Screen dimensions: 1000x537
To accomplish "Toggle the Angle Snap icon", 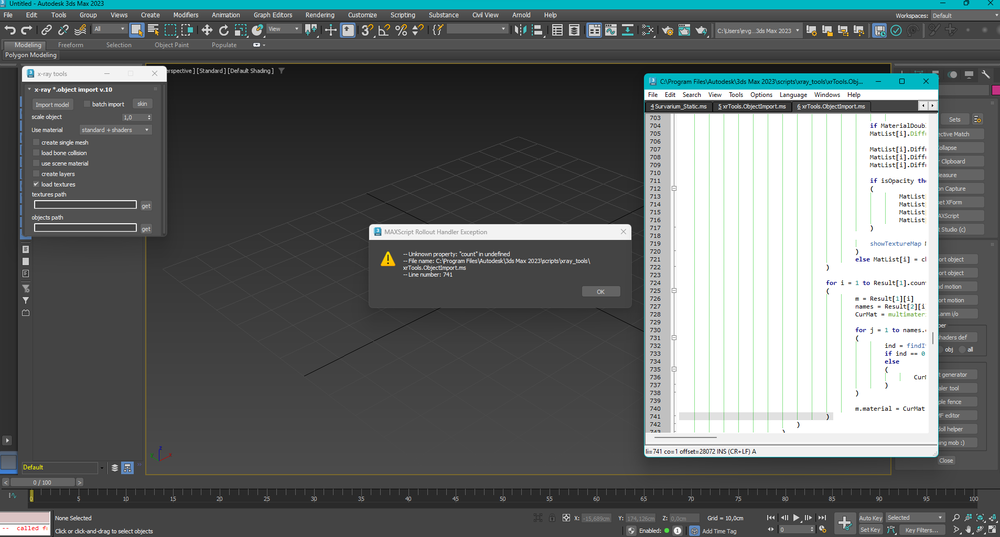I will 385,30.
